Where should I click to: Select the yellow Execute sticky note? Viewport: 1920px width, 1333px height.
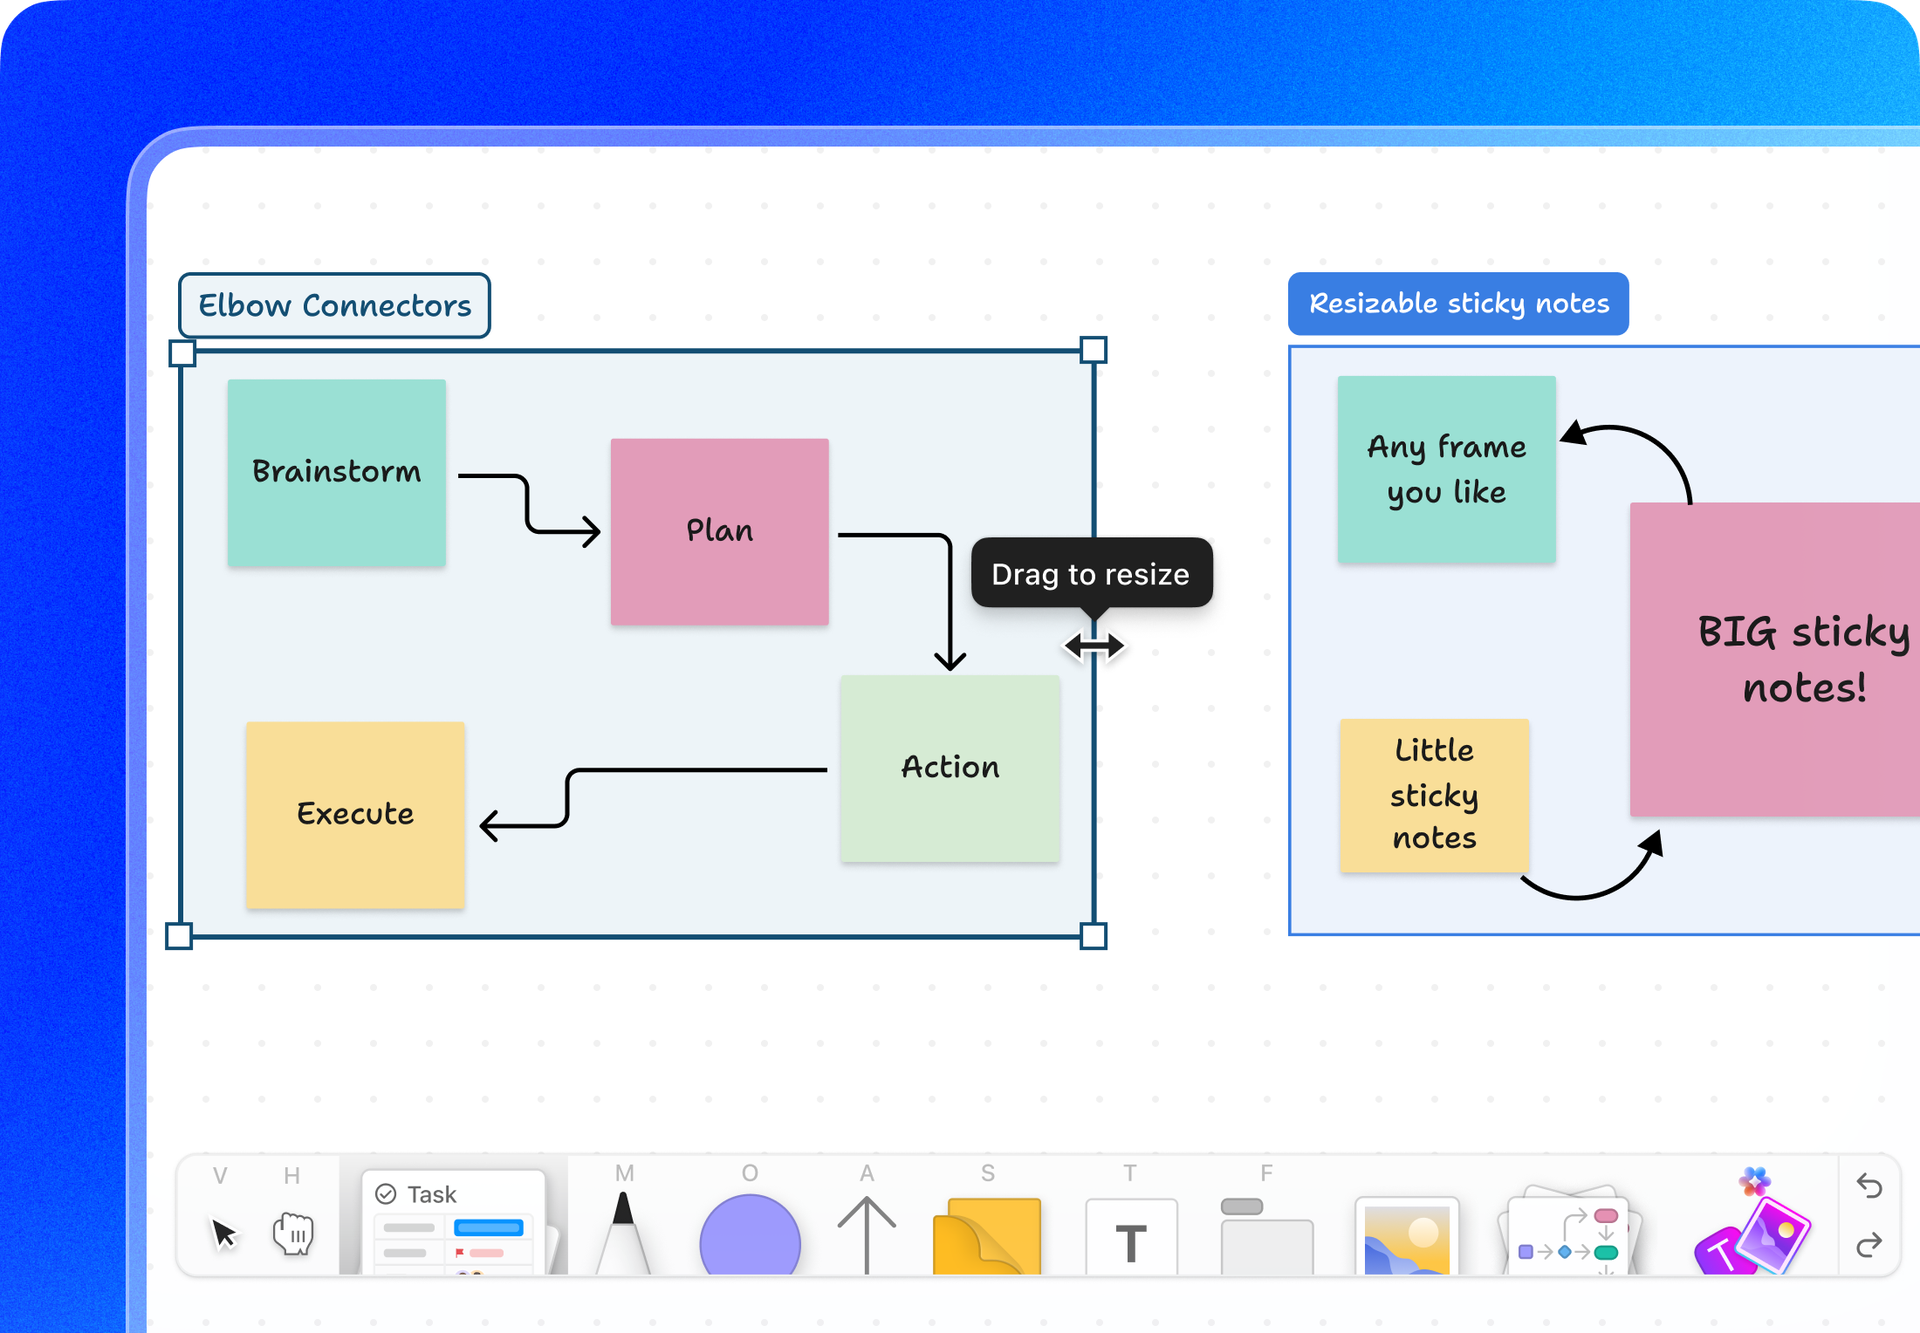pos(355,814)
